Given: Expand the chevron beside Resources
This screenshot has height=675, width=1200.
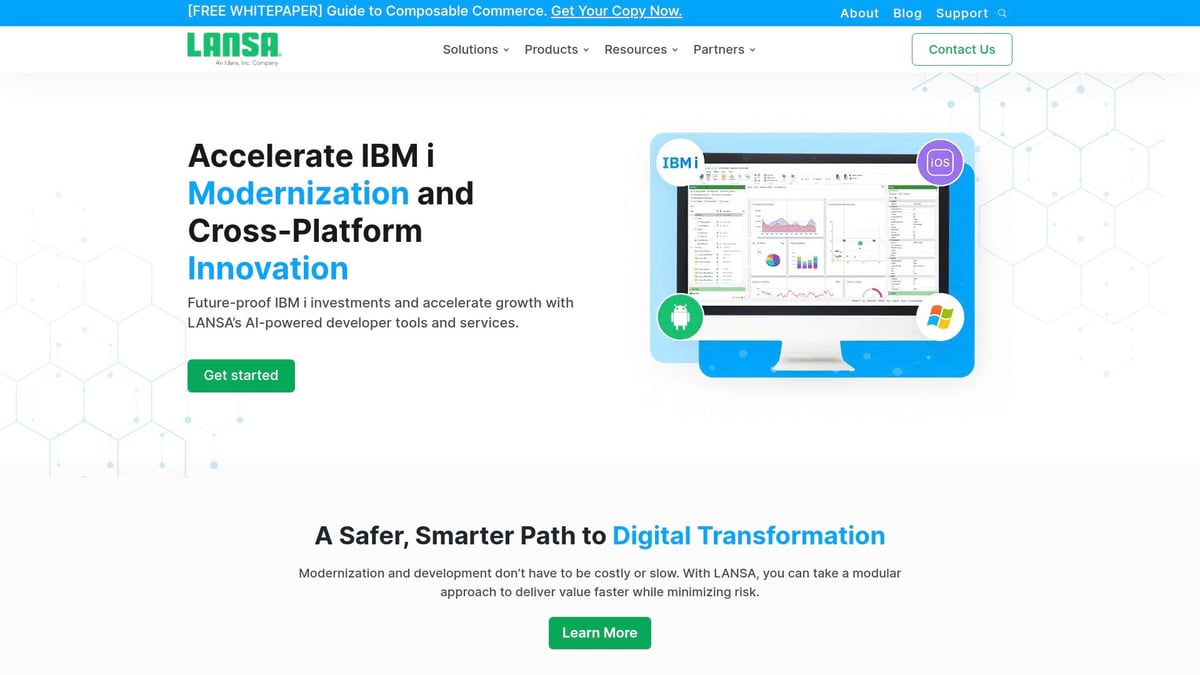Looking at the screenshot, I should [x=675, y=50].
